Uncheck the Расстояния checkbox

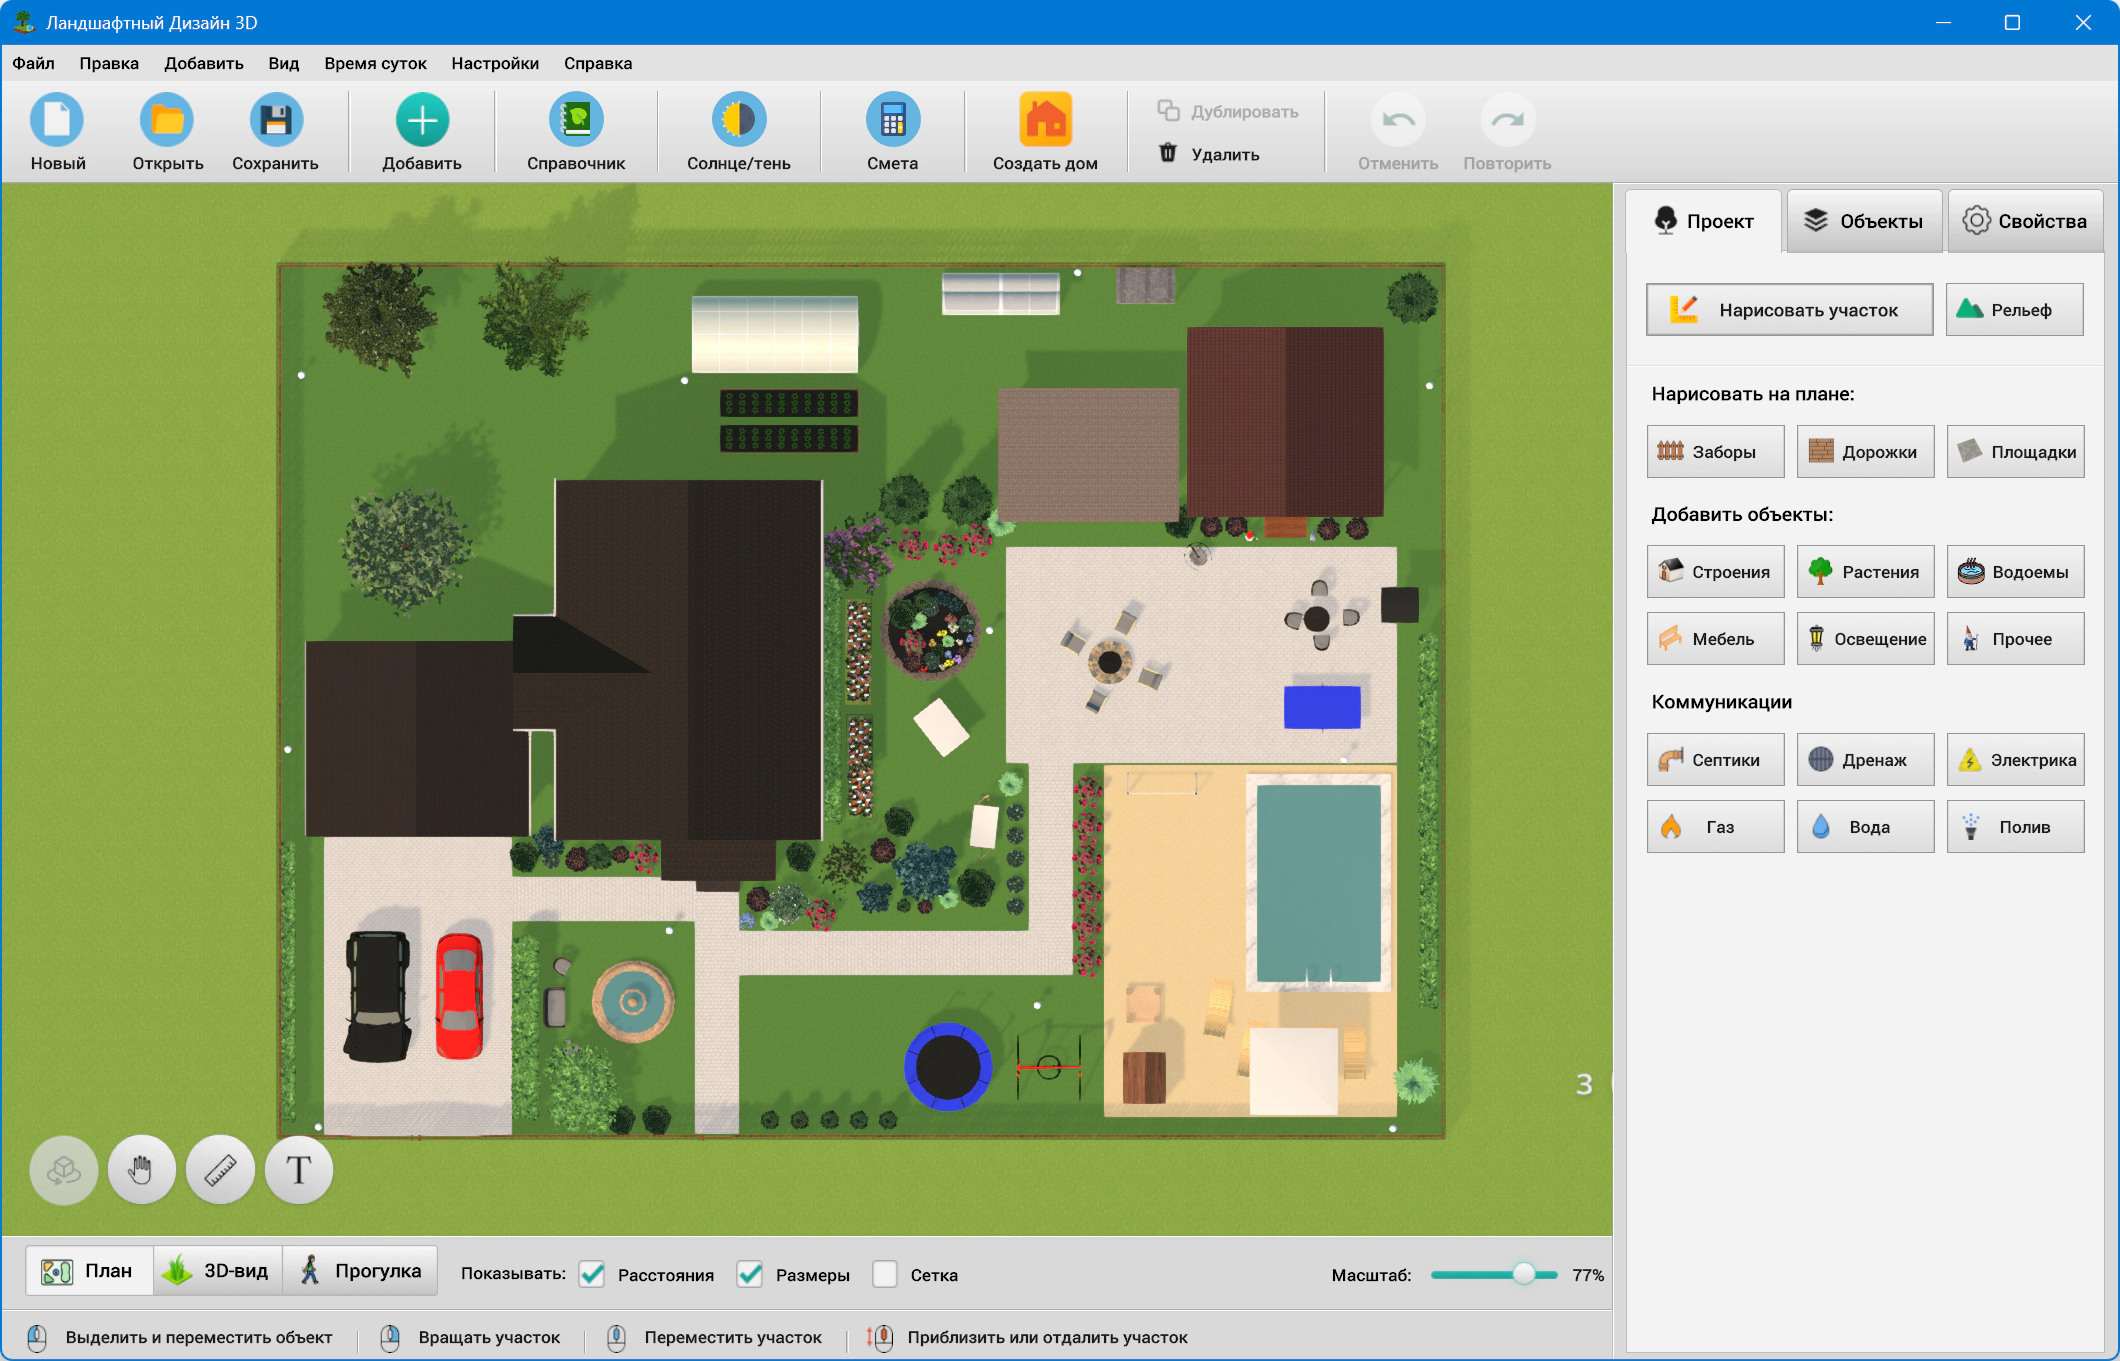[592, 1274]
